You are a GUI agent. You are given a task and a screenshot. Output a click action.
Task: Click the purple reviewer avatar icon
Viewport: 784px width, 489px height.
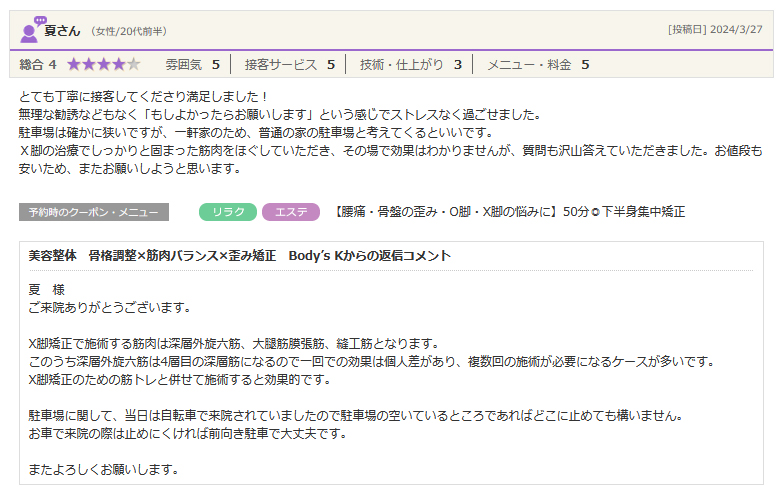pyautogui.click(x=31, y=29)
